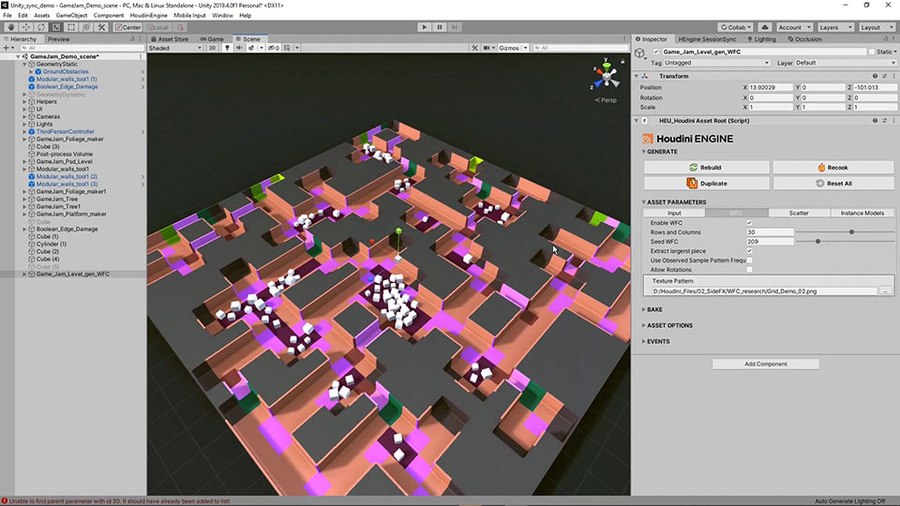Toggle scene audio speaker icon
The image size is (900, 506).
[239, 48]
